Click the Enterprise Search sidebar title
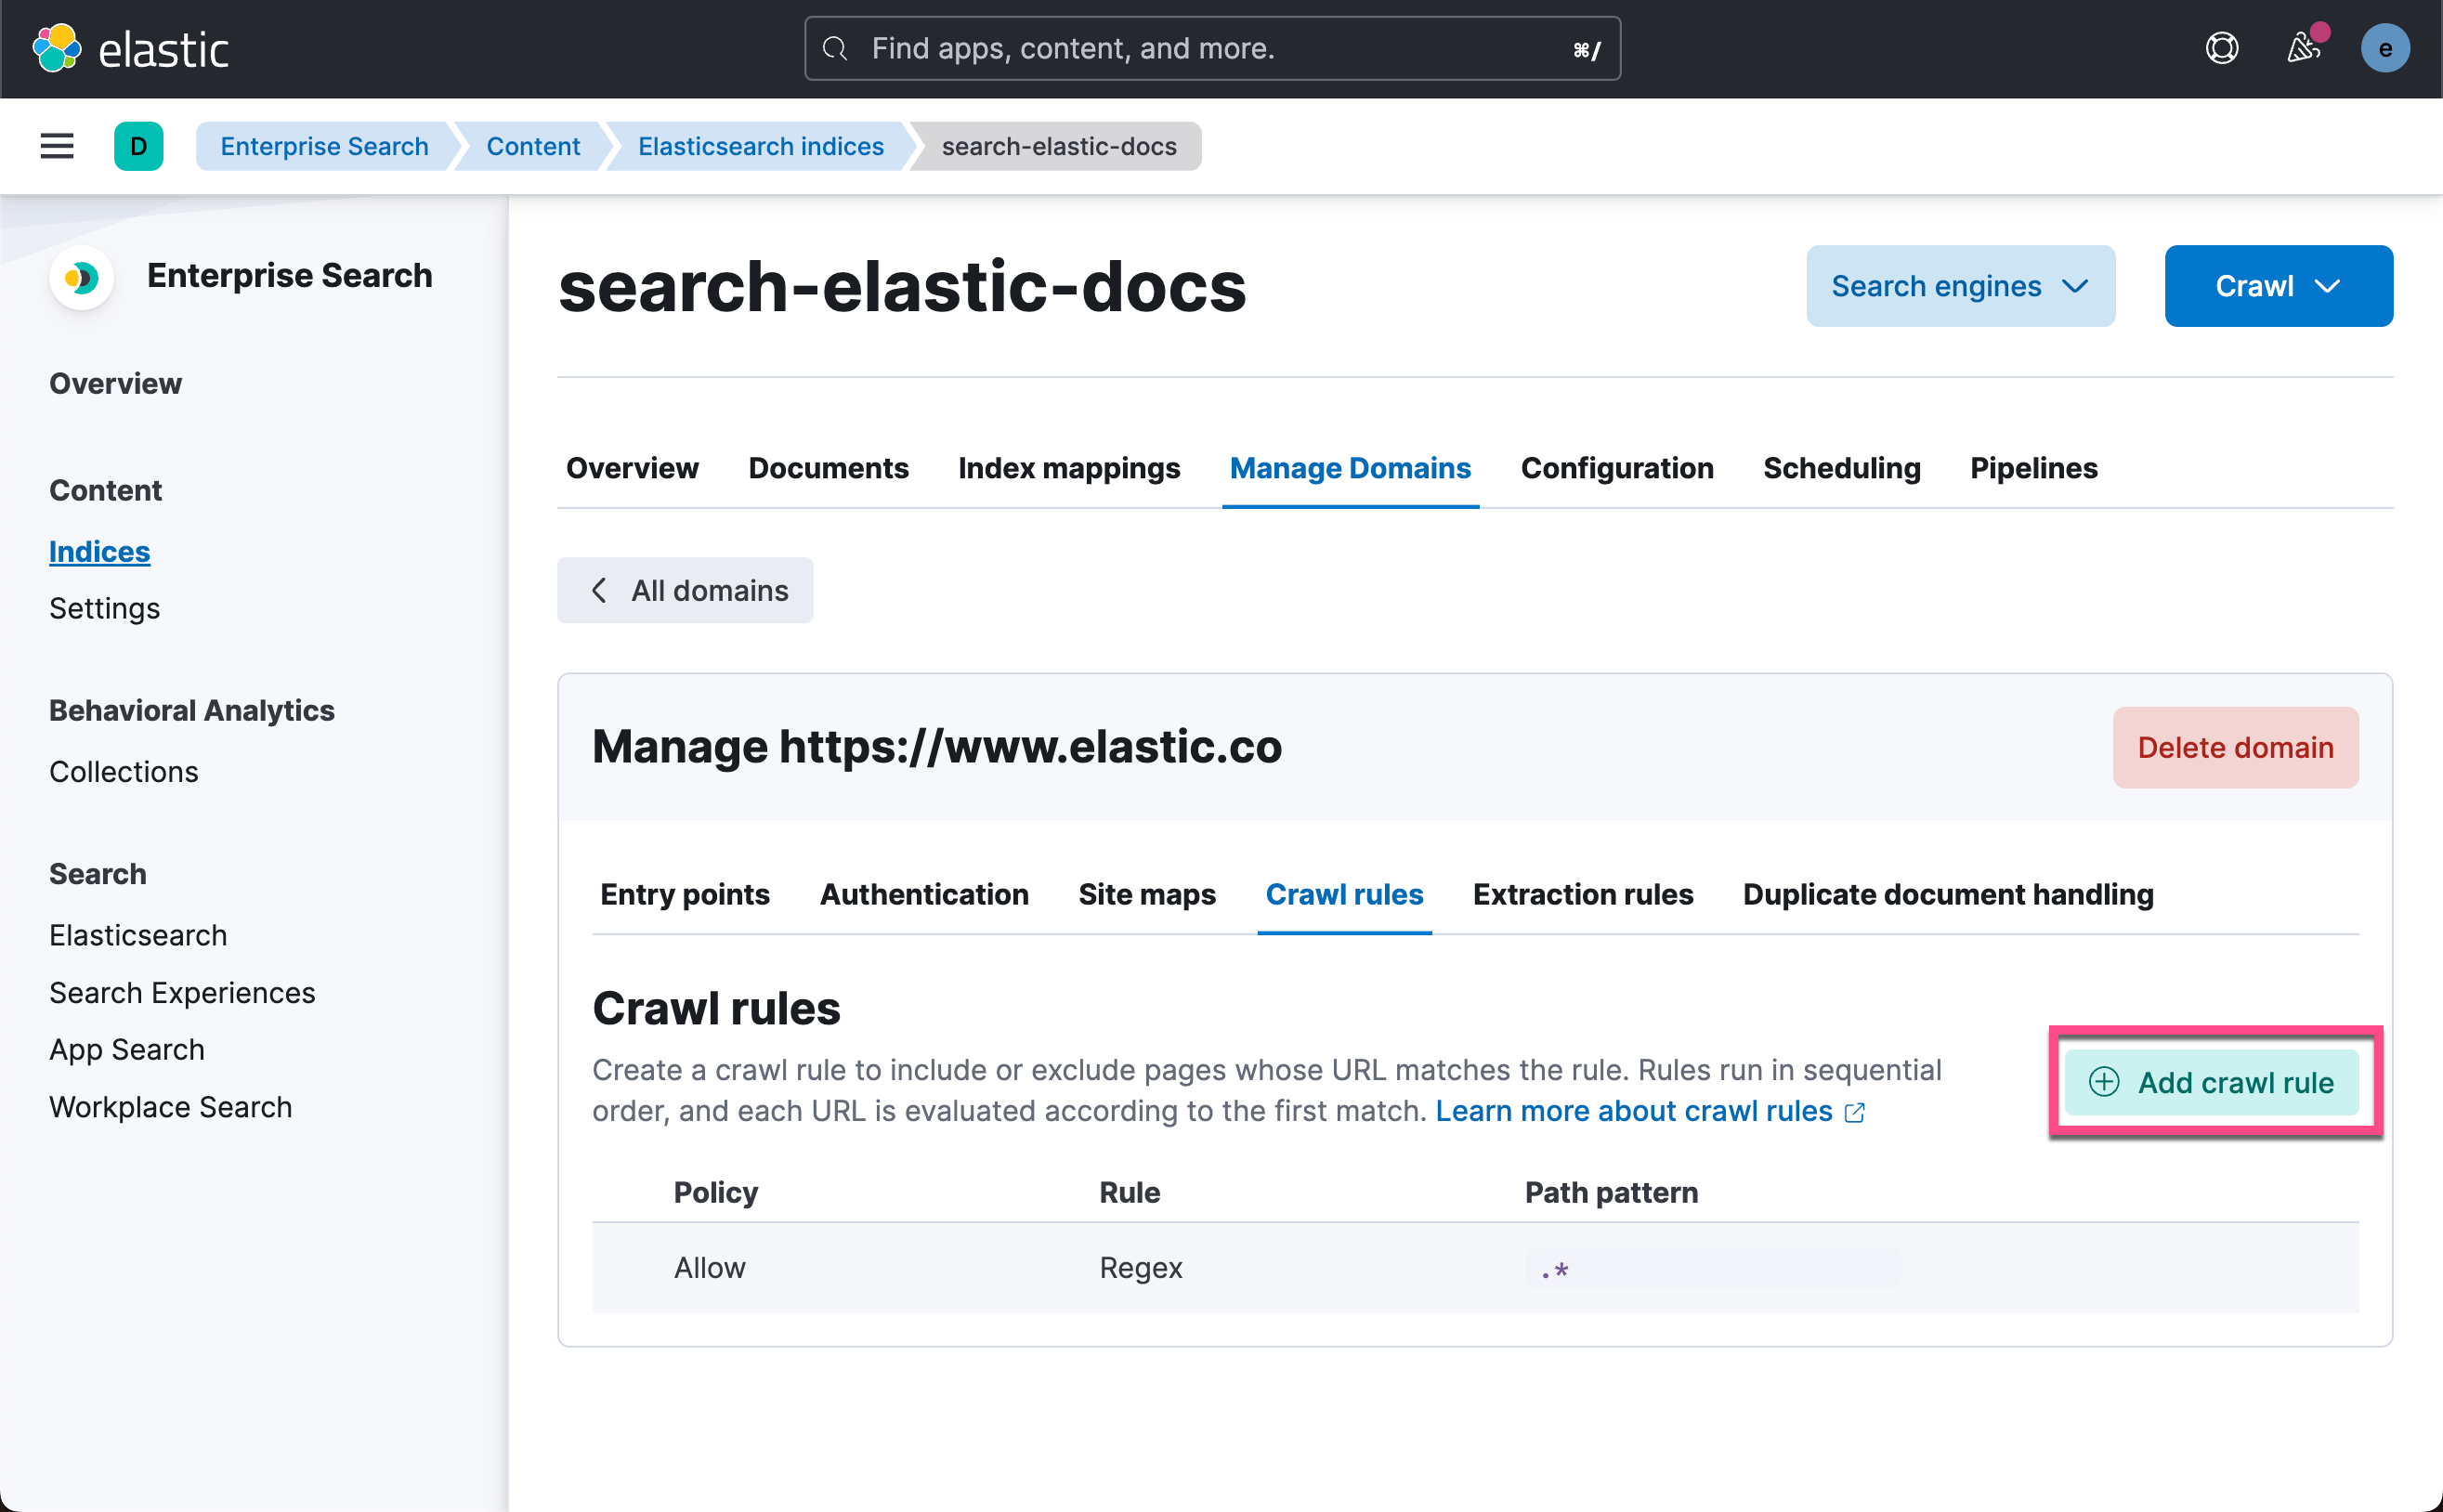2443x1512 pixels. pyautogui.click(x=289, y=275)
